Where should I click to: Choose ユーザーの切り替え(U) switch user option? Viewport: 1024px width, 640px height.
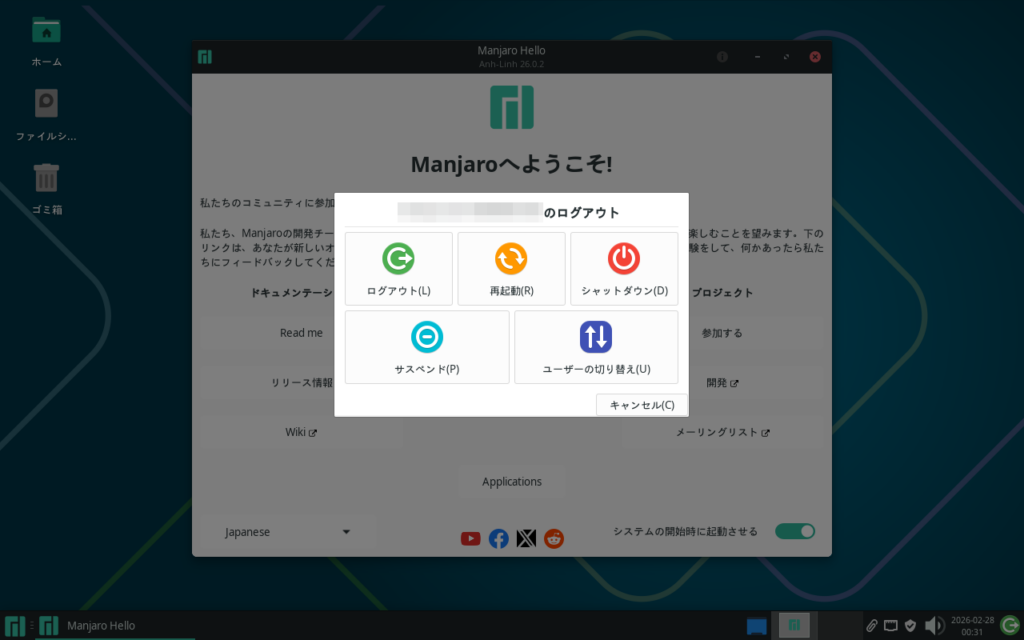coord(596,346)
